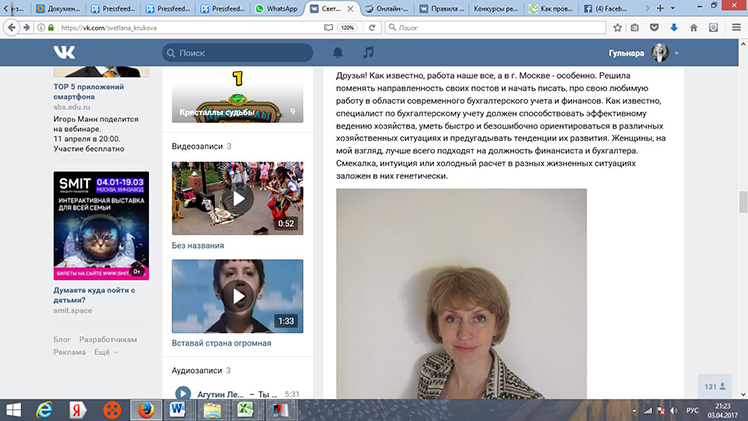Click the lock icon in address bar
This screenshot has width=748, height=421.
tap(51, 28)
